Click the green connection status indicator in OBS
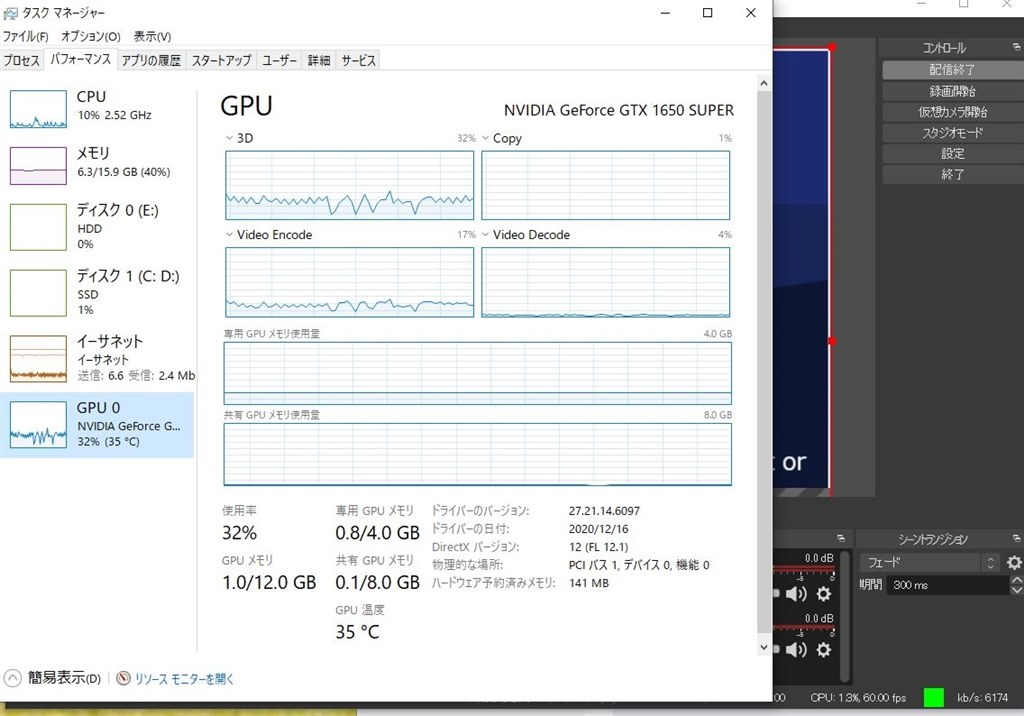The width and height of the screenshot is (1024, 716). [x=934, y=698]
